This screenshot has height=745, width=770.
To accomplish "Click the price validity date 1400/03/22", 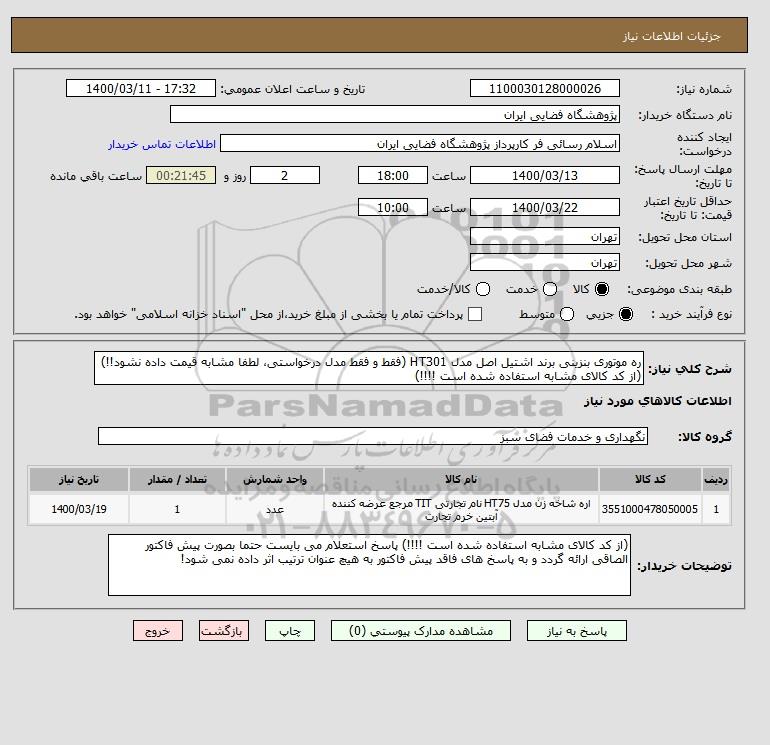I will [x=545, y=207].
